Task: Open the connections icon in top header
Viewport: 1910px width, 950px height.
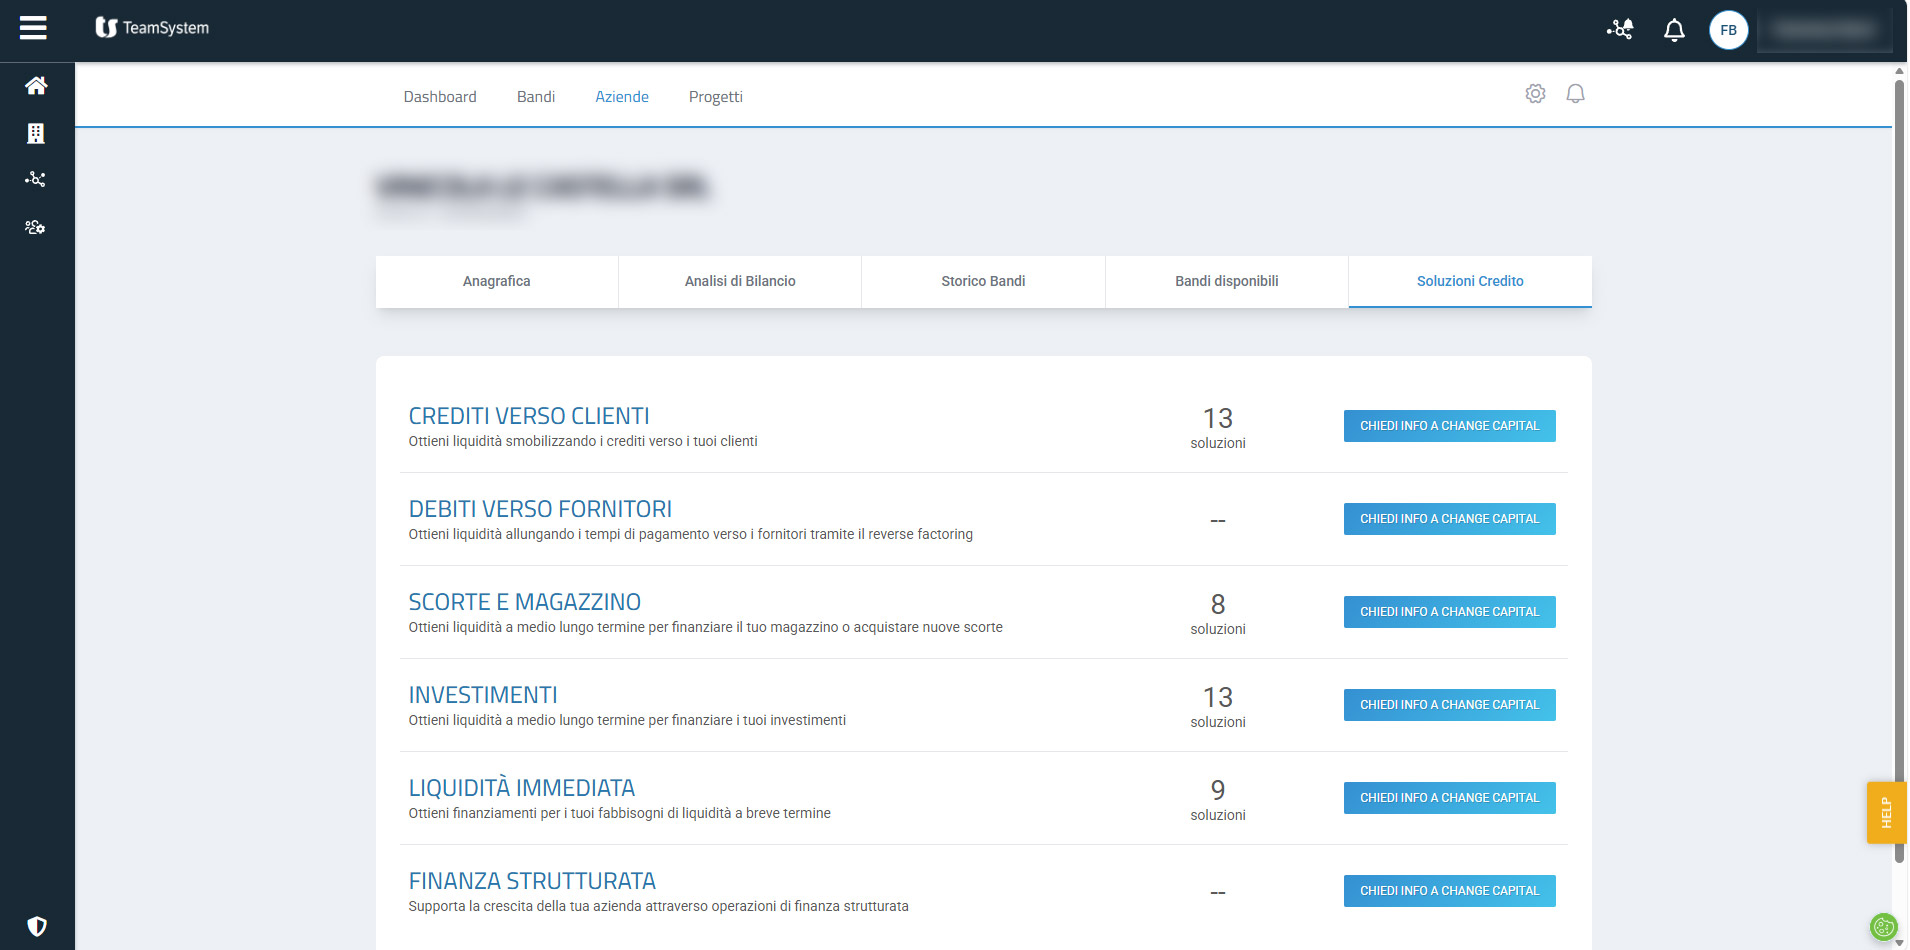Action: [x=1620, y=30]
